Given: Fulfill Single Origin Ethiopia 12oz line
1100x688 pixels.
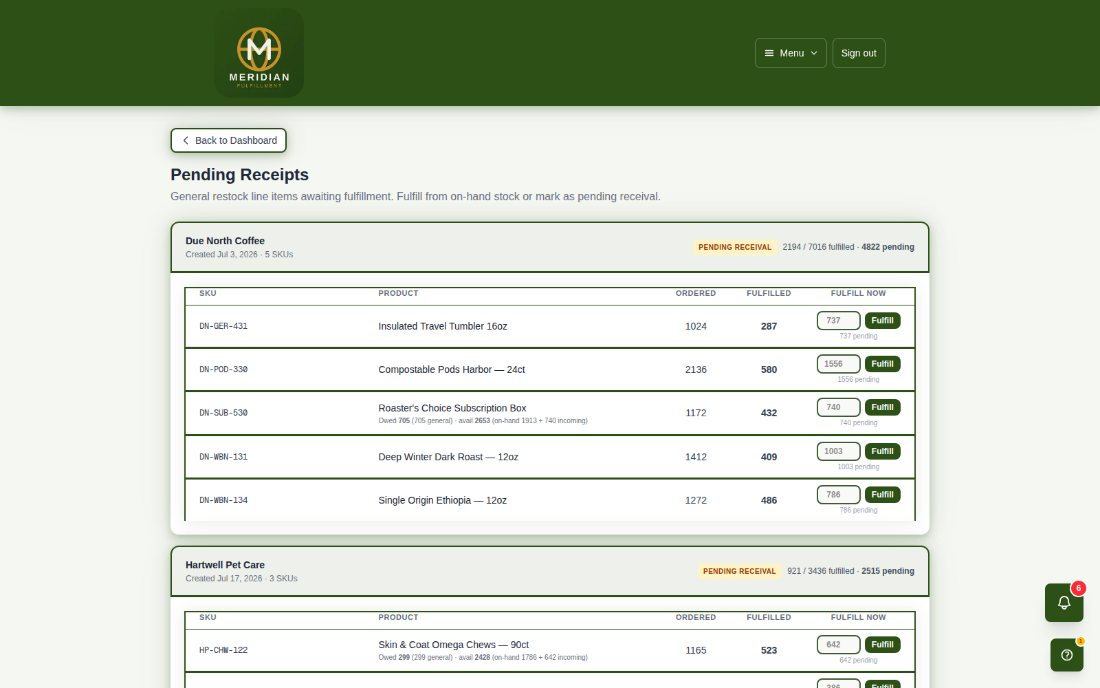Looking at the screenshot, I should (882, 494).
